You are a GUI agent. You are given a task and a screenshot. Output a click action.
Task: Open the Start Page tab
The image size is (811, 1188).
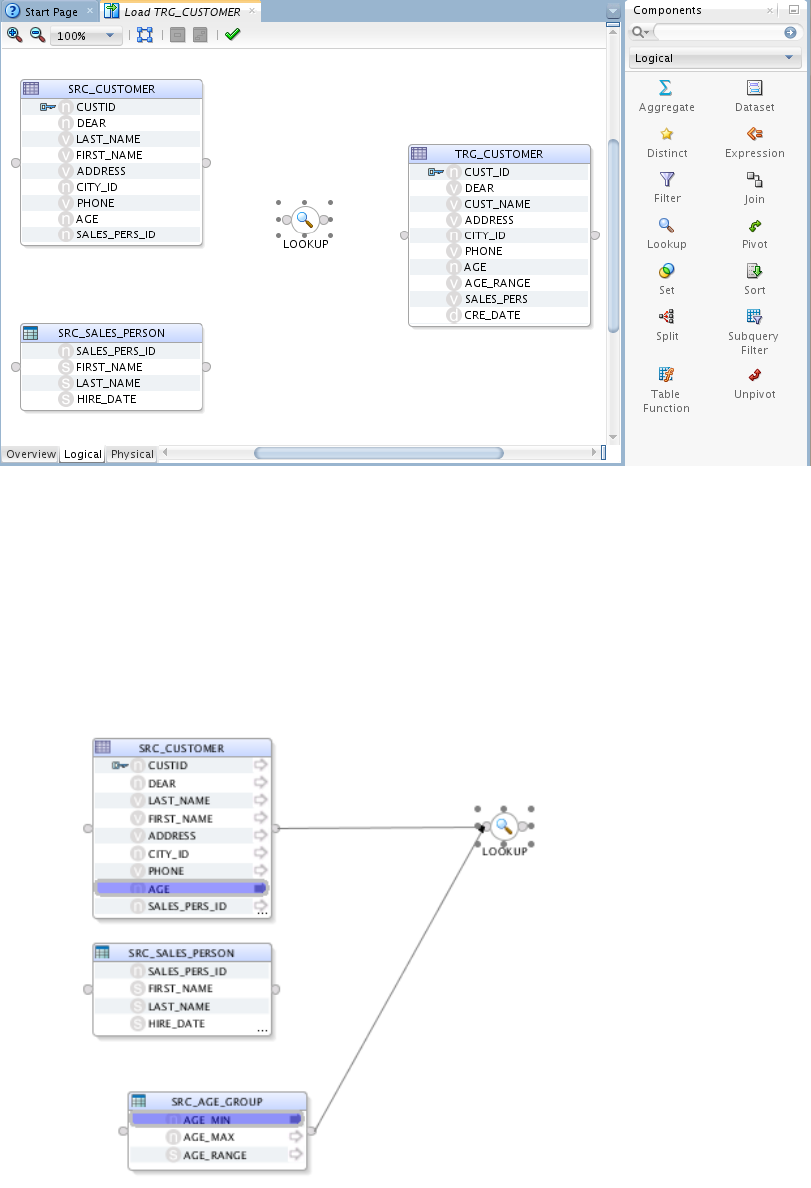[x=50, y=11]
